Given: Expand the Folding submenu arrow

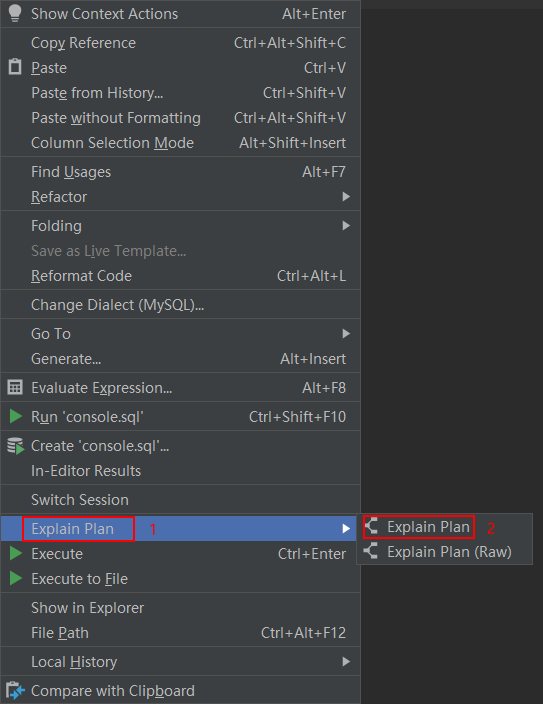Looking at the screenshot, I should (x=346, y=225).
